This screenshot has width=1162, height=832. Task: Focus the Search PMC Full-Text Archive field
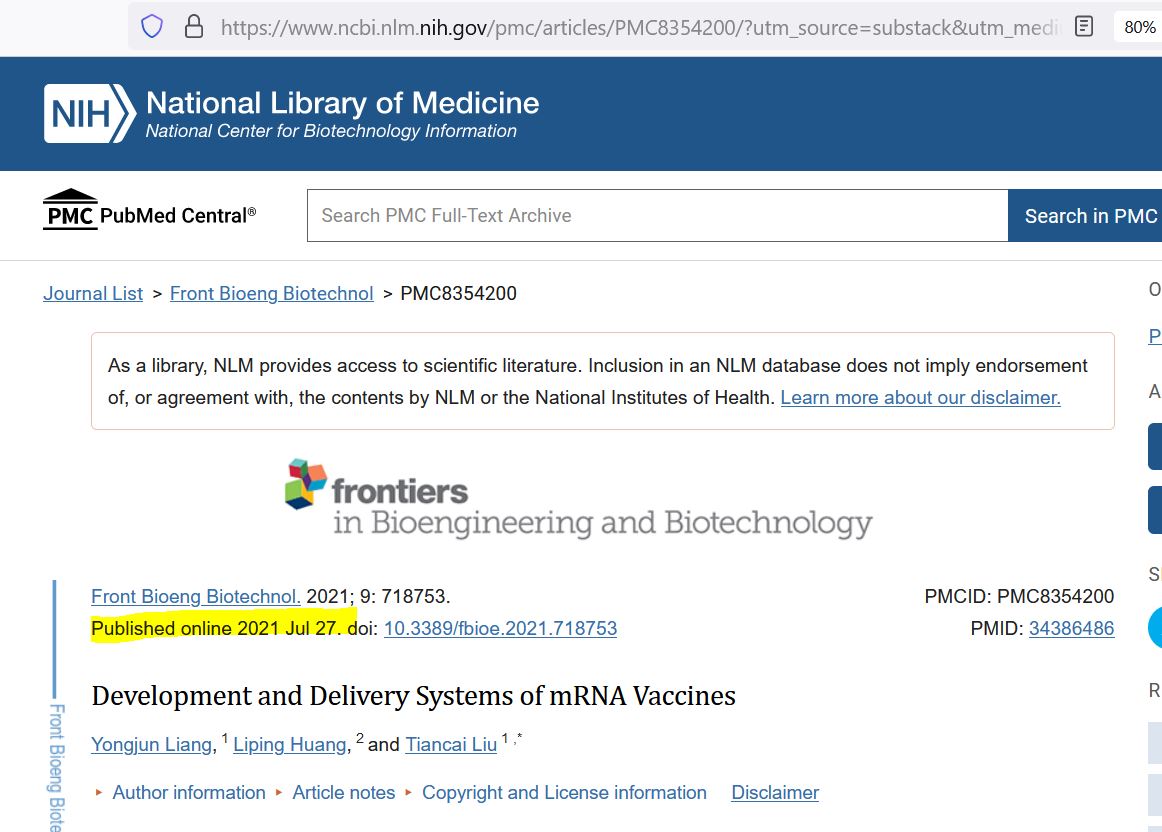[657, 216]
